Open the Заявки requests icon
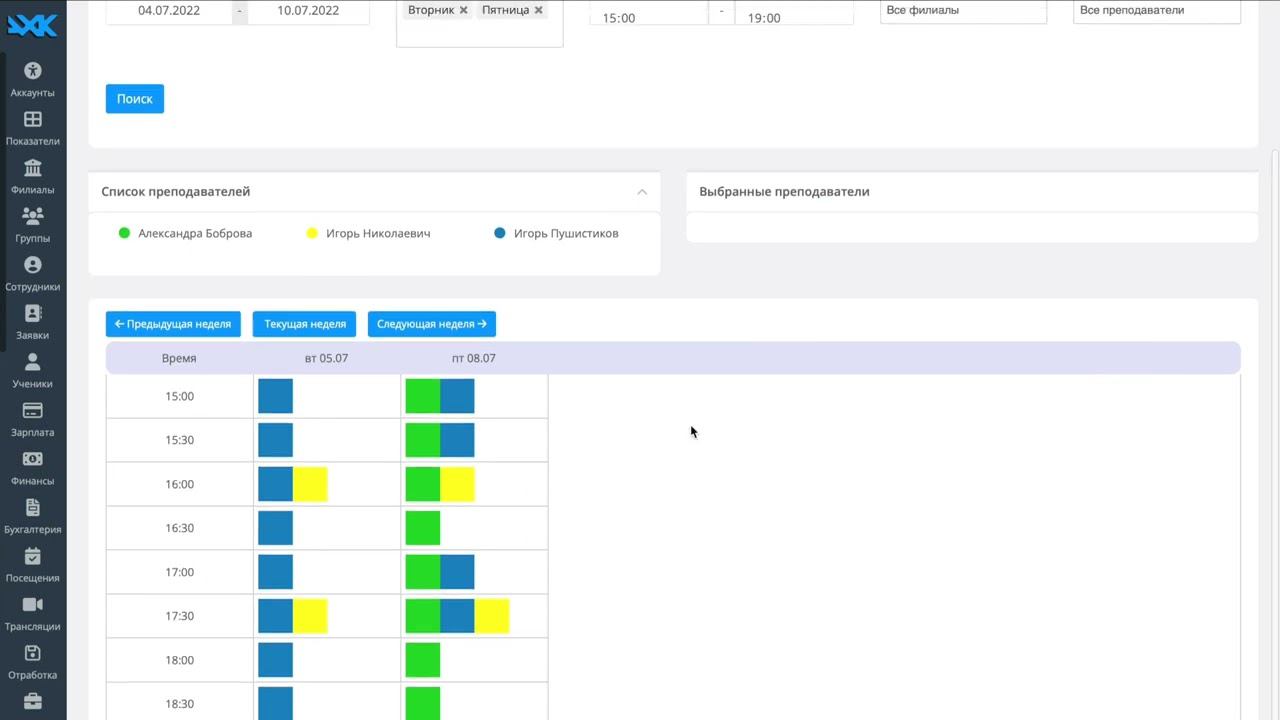This screenshot has height=720, width=1280. (x=32, y=313)
